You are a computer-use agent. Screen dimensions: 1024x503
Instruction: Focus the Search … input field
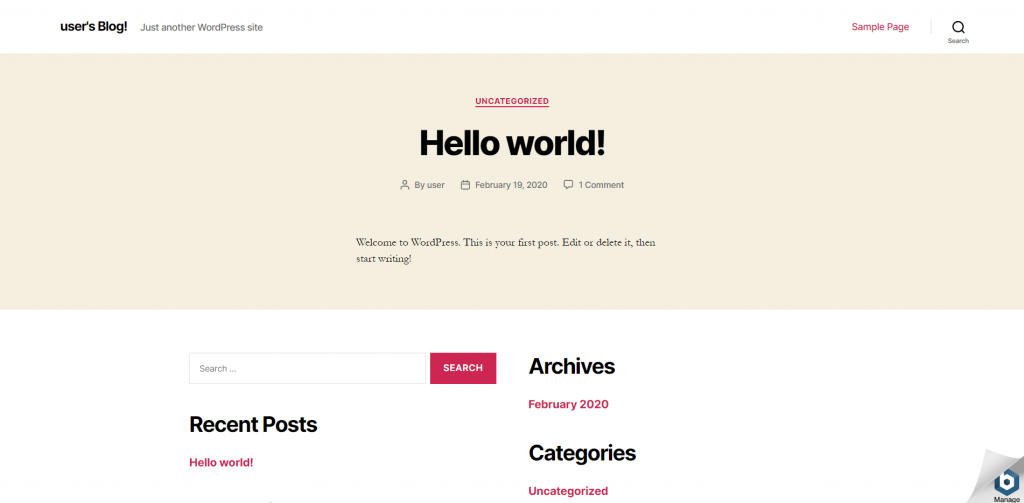(x=307, y=368)
